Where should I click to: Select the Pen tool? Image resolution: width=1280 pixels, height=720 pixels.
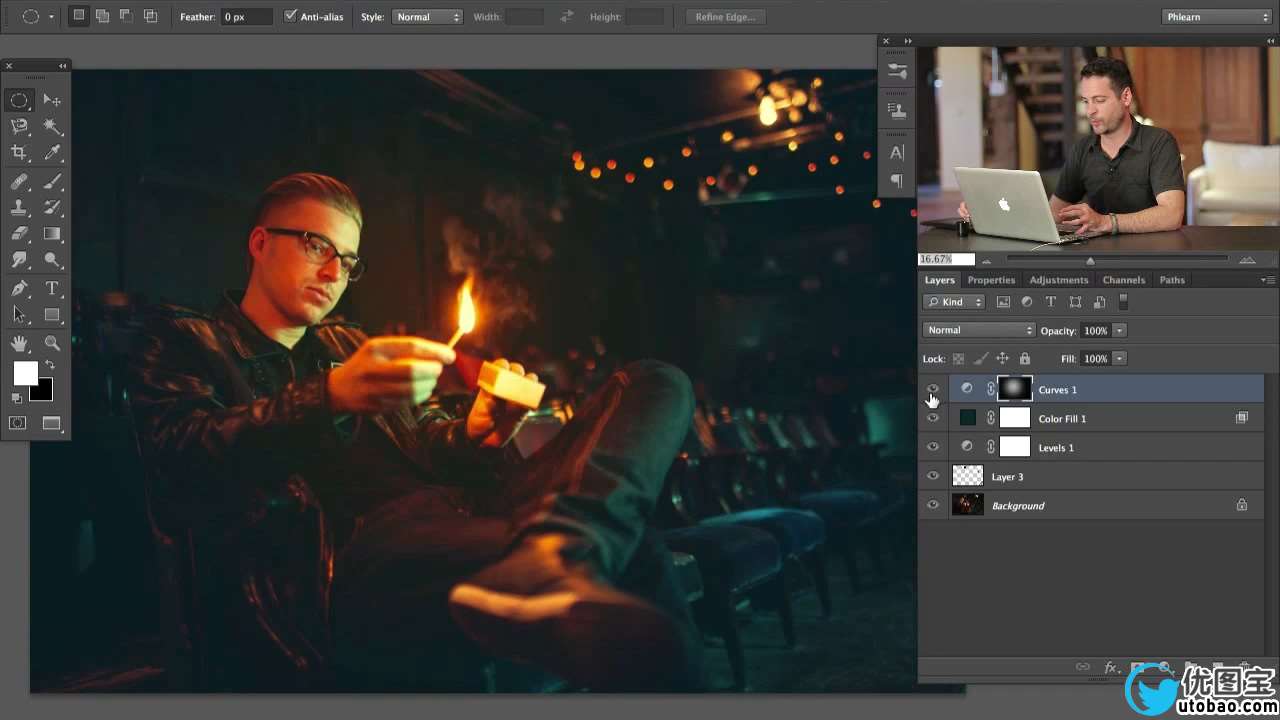[19, 289]
